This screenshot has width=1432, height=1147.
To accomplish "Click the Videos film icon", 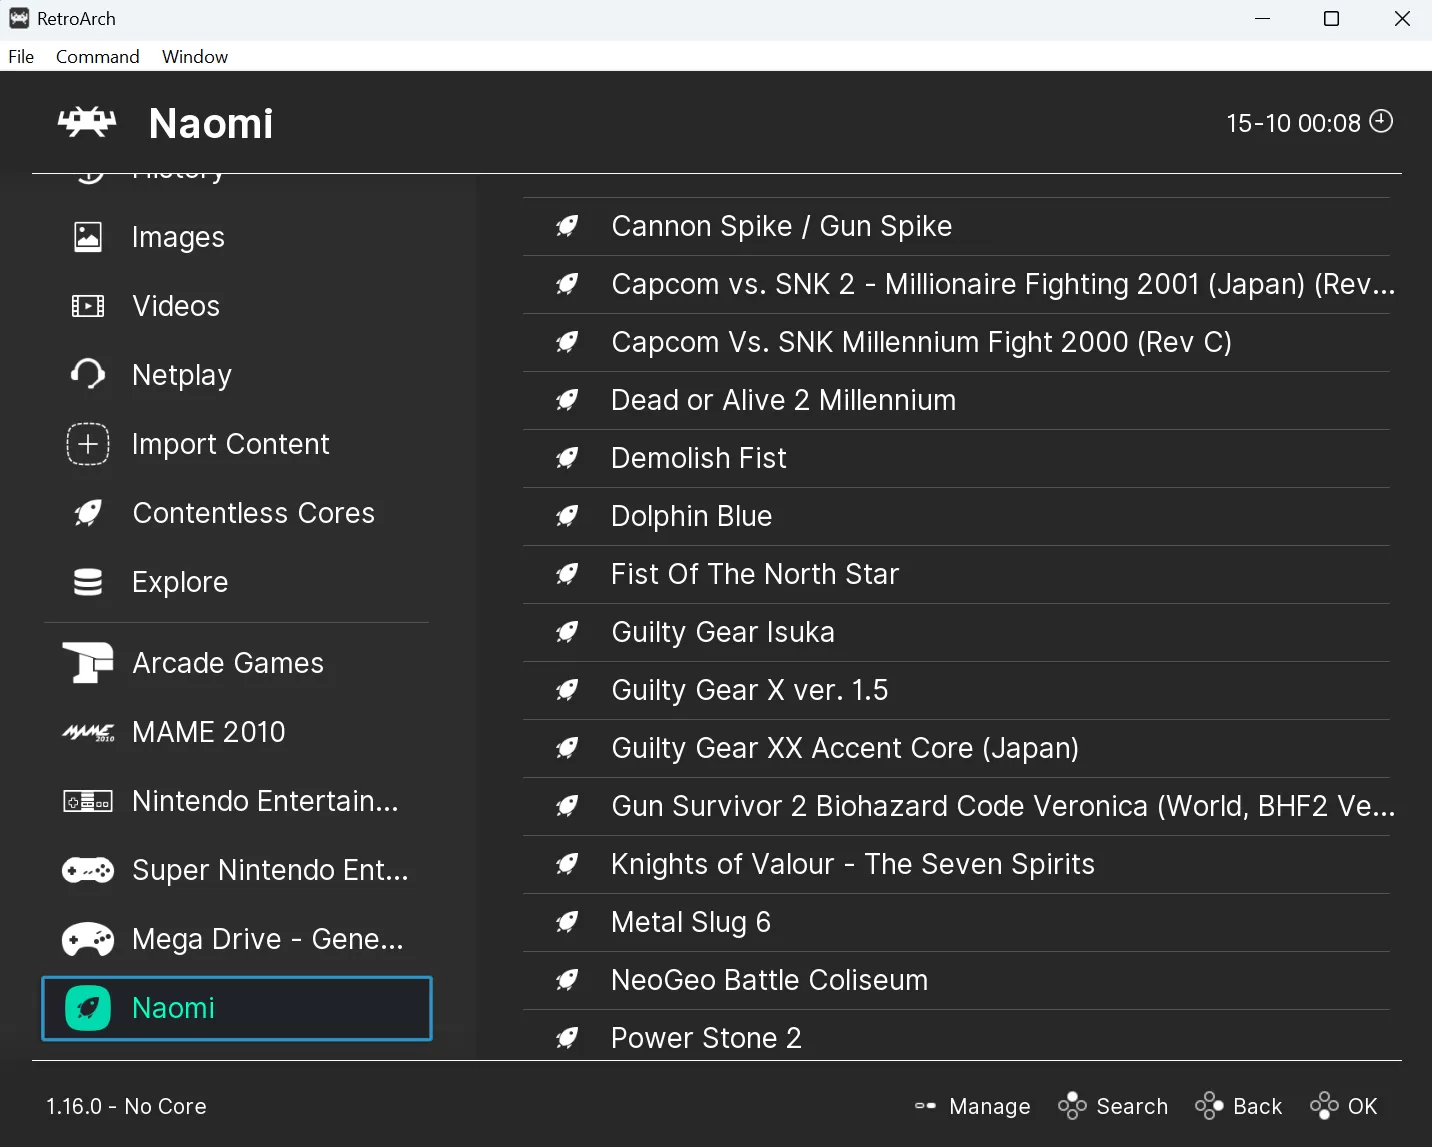I will [88, 306].
